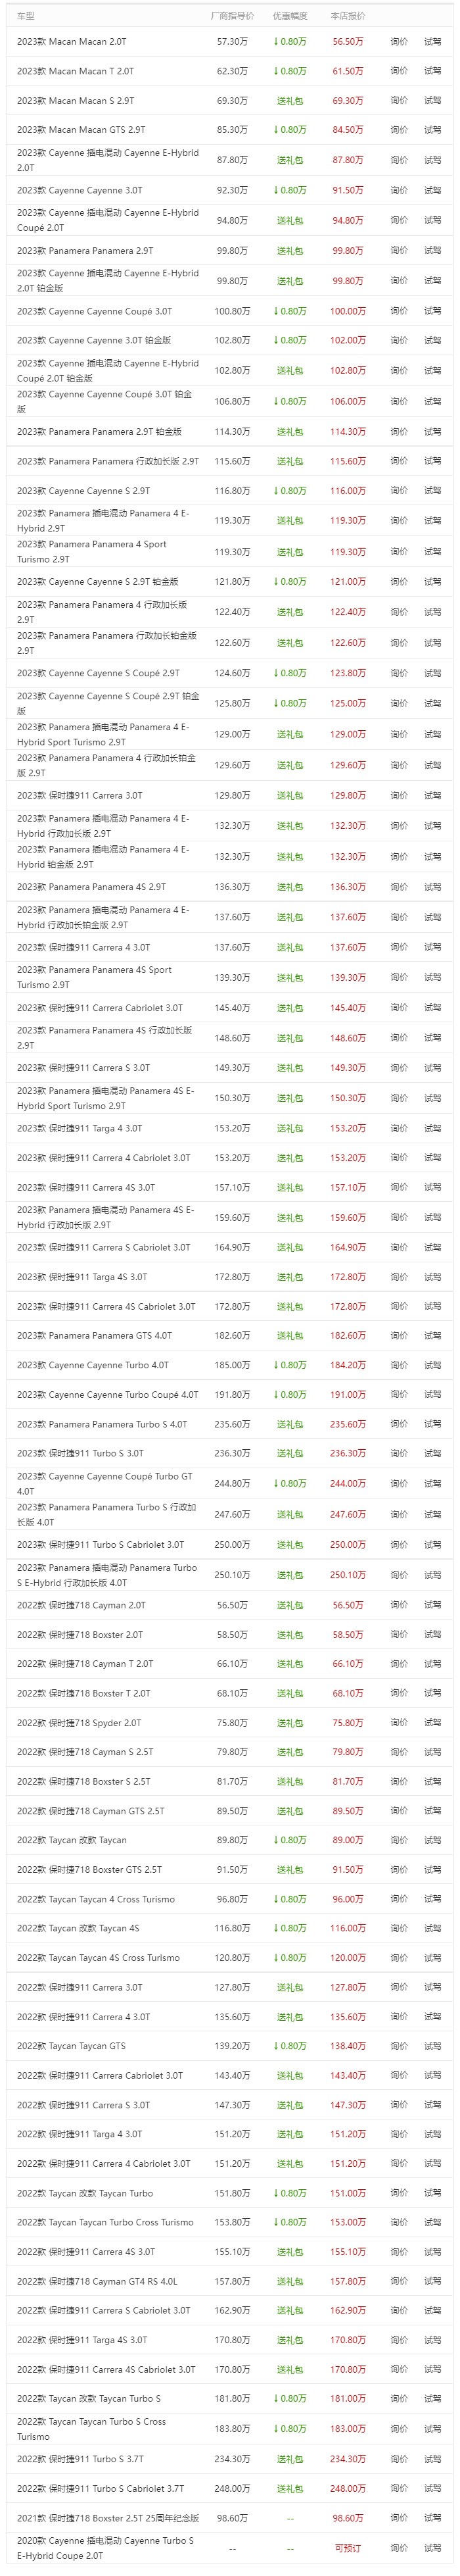460x2576 pixels.
Task: Click 试驾 for 2022款 Taycan 4S Cross Turismo
Action: [432, 1958]
